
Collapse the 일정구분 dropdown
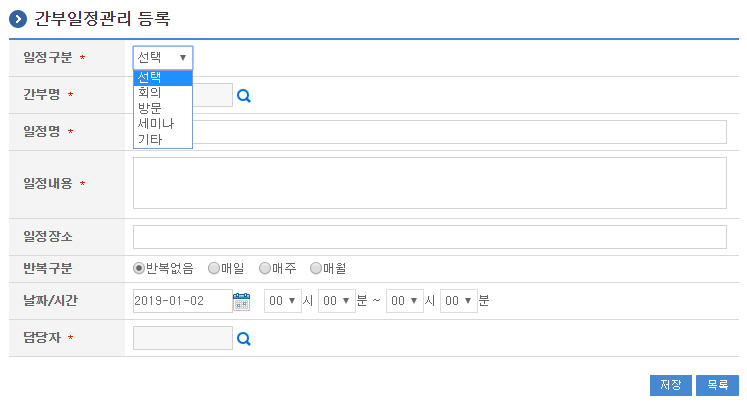pos(163,58)
